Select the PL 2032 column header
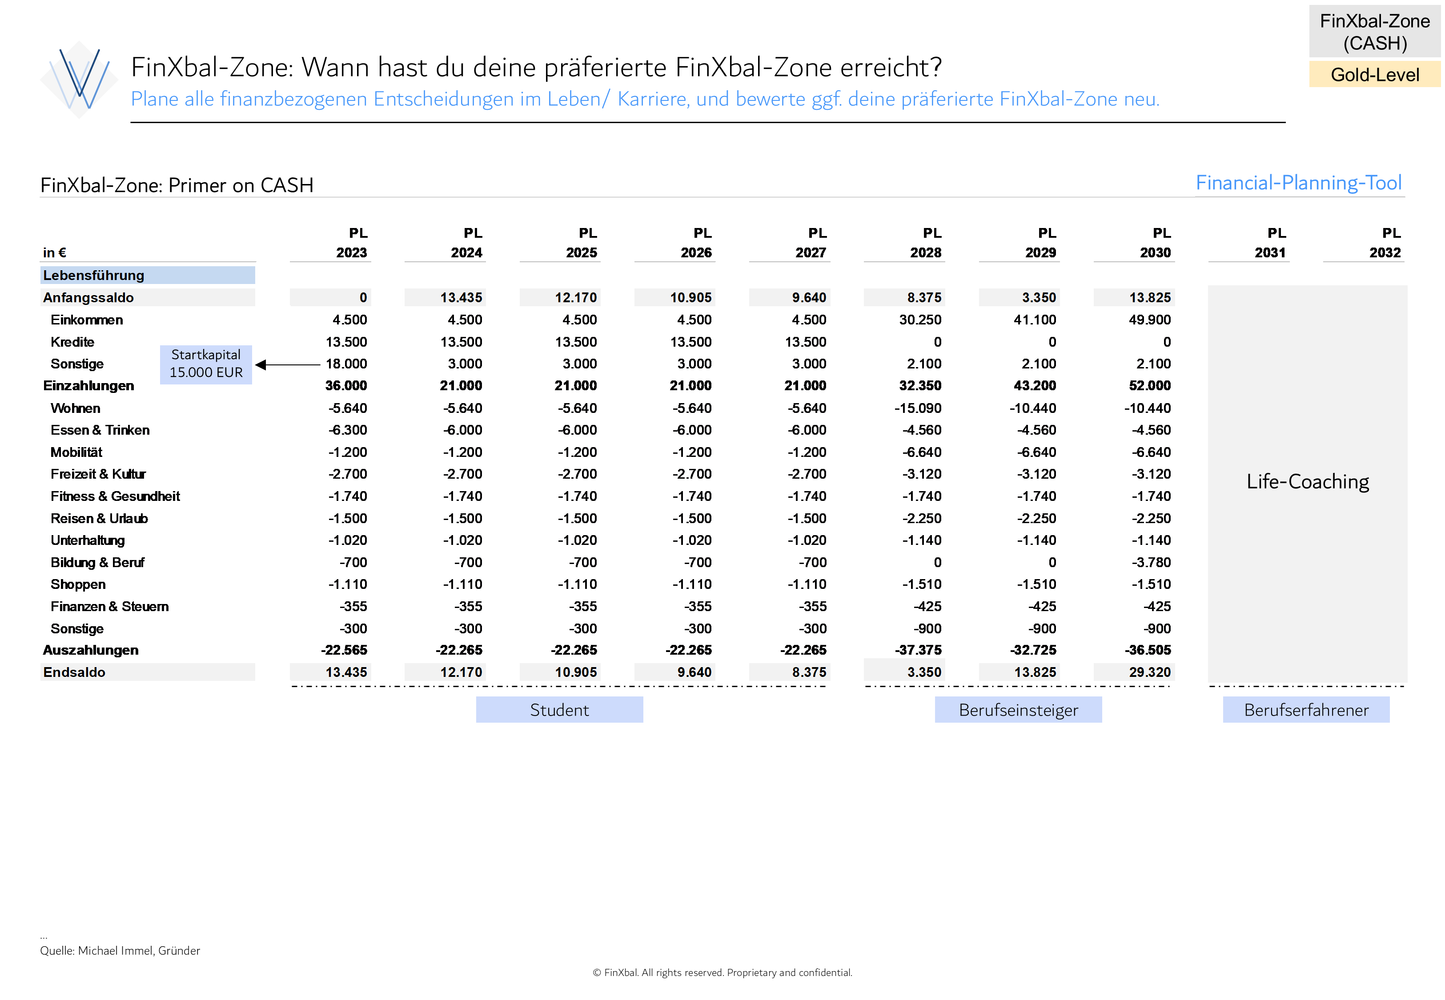The height and width of the screenshot is (1000, 1445). 1386,243
